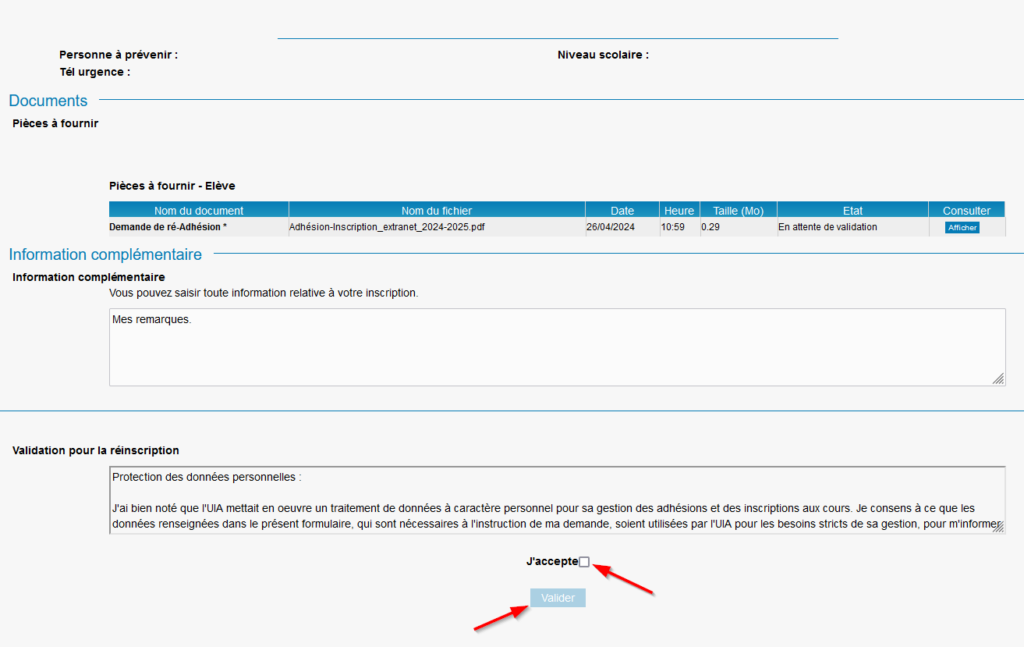Click the Consulter column header
The width and height of the screenshot is (1024, 647).
tap(967, 210)
